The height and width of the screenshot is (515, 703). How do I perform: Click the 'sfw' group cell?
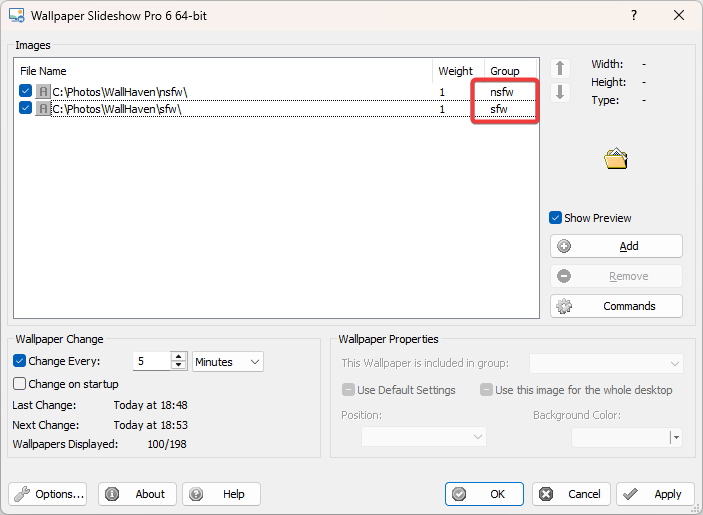click(x=499, y=109)
